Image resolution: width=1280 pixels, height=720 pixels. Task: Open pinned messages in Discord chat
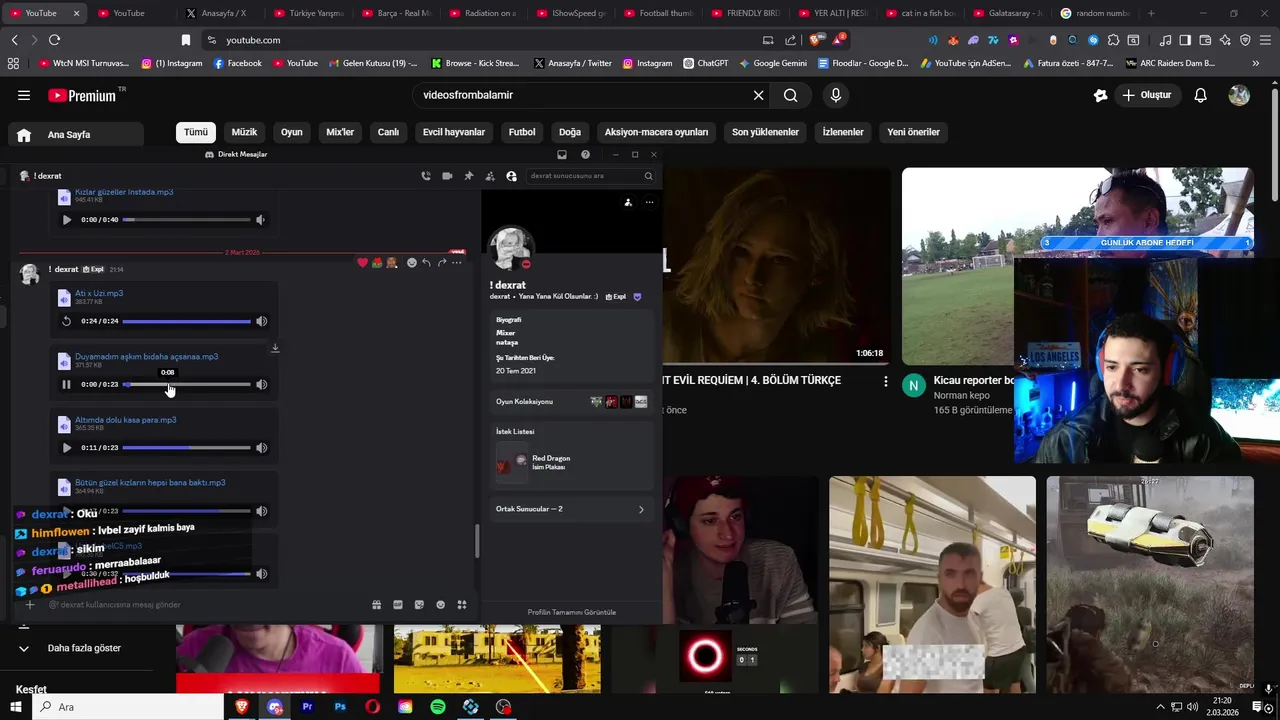click(468, 176)
